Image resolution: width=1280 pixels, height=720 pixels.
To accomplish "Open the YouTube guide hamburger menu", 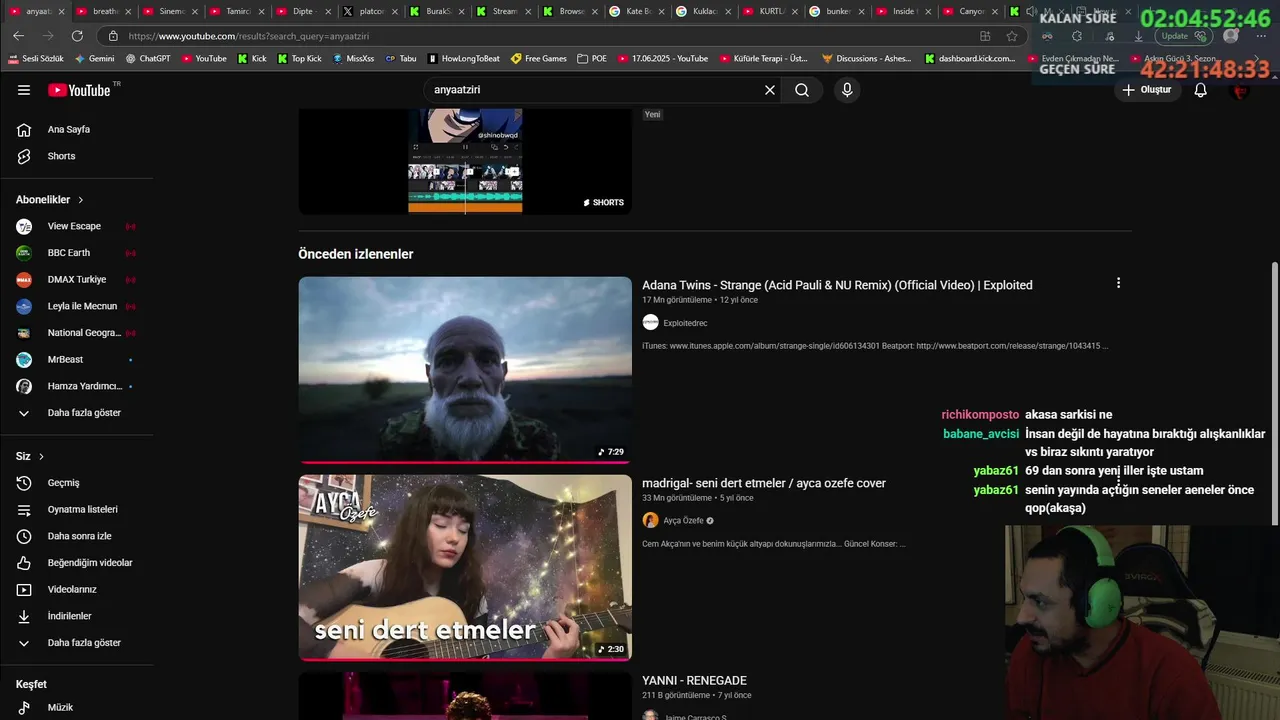I will [24, 90].
